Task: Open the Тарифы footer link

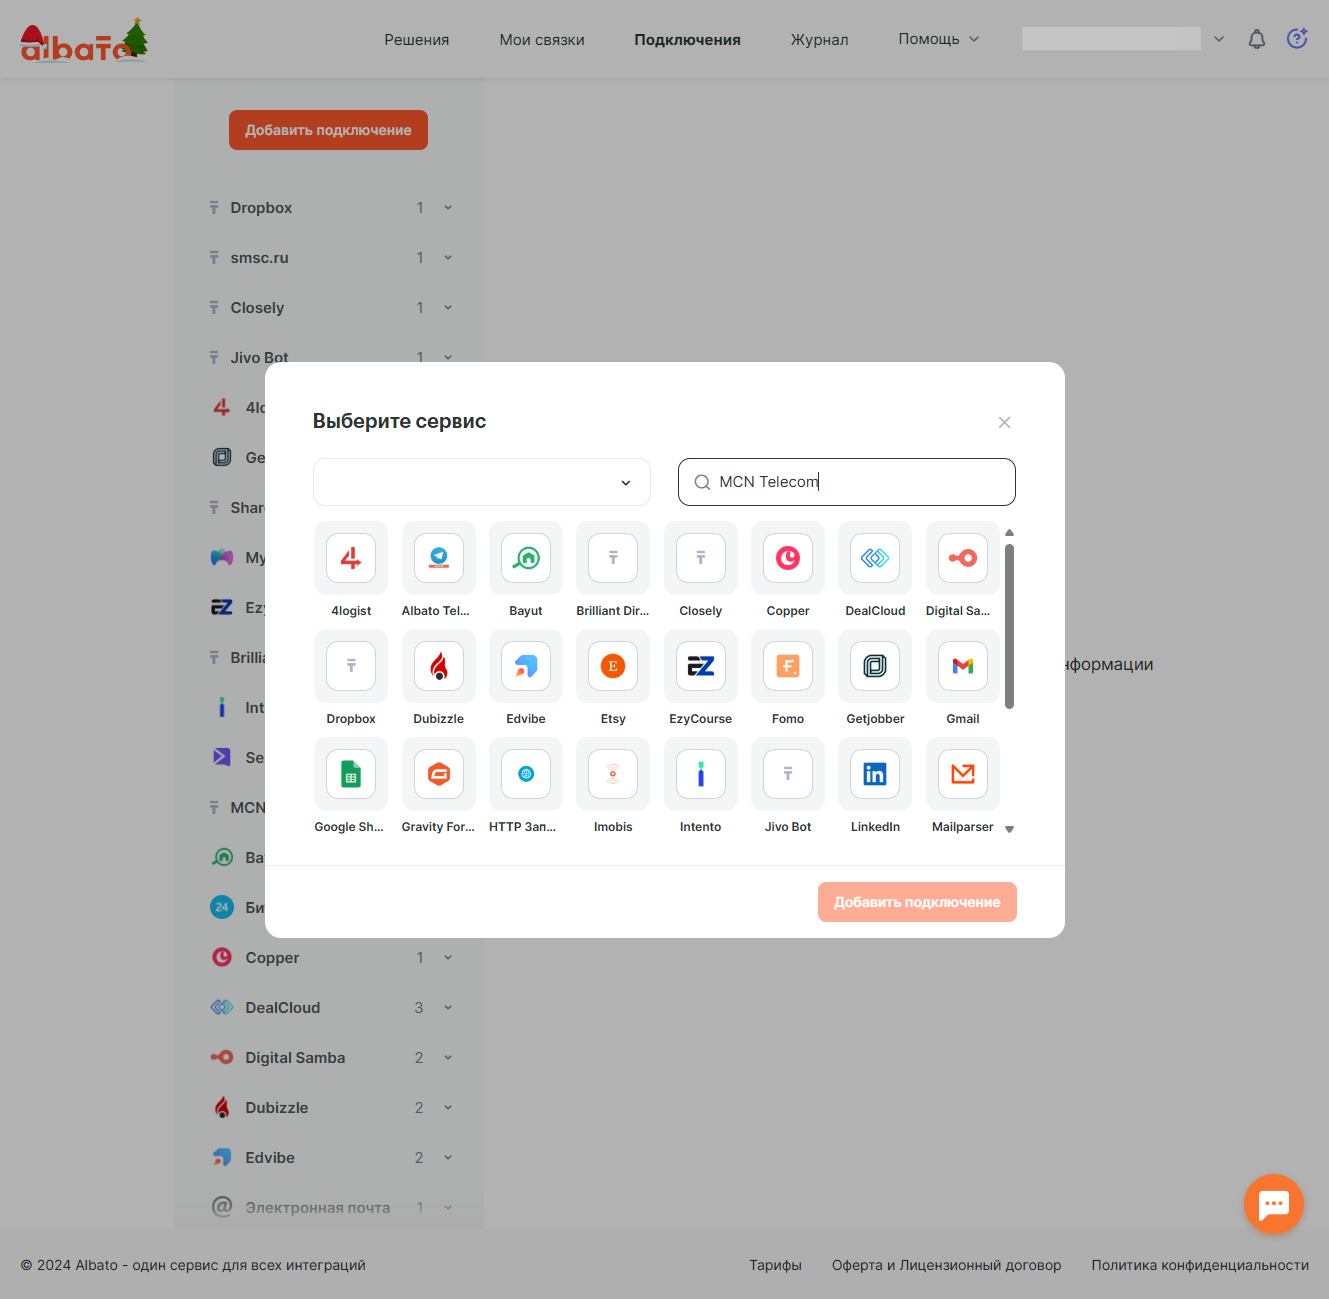Action: click(776, 1265)
